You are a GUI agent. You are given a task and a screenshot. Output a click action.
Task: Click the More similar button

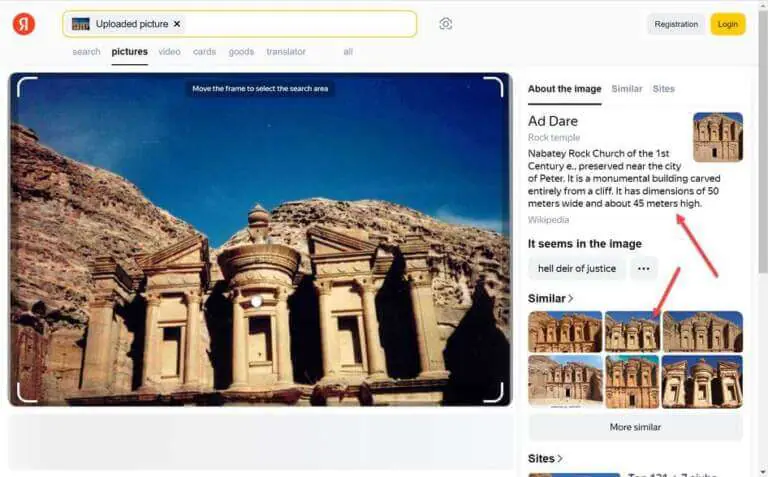[x=635, y=427]
